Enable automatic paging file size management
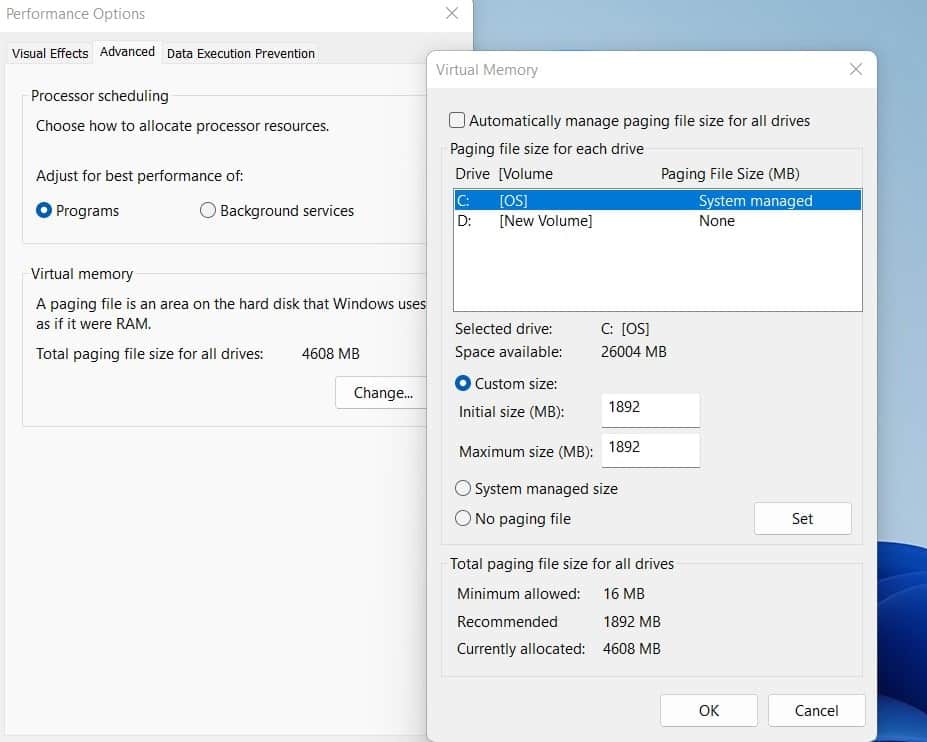Viewport: 927px width, 742px height. tap(457, 120)
